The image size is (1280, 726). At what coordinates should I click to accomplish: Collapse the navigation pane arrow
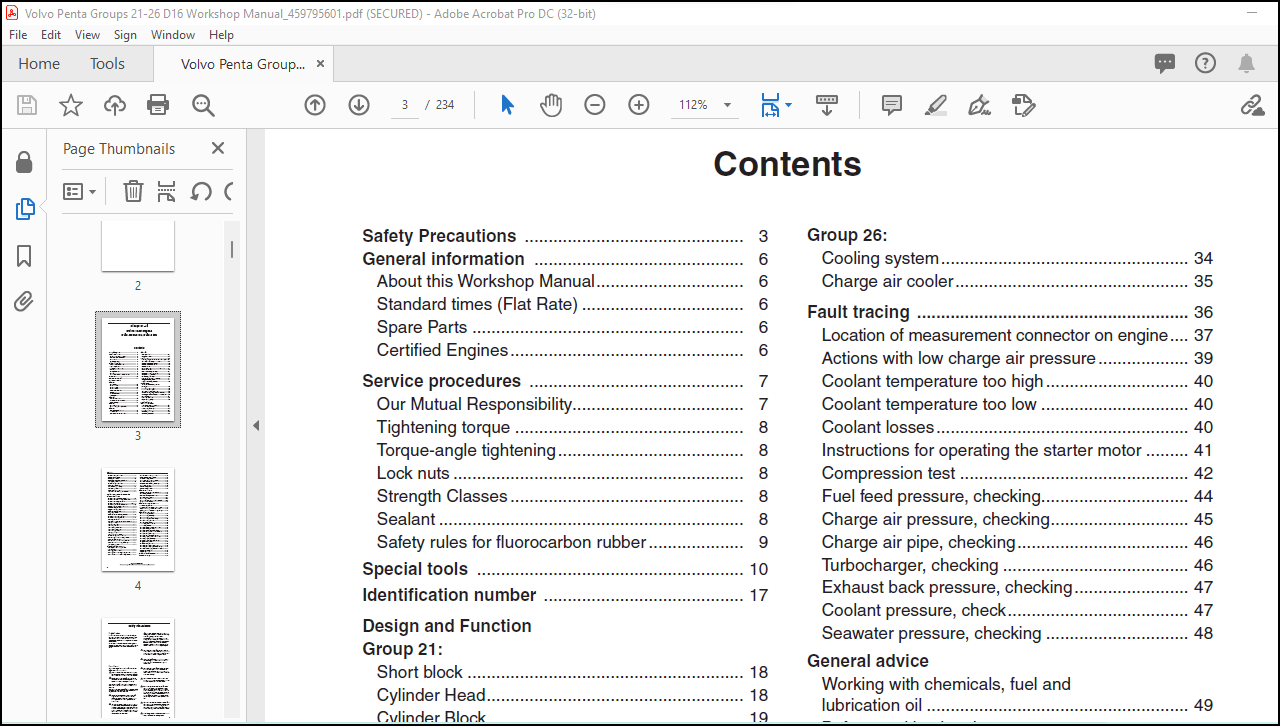(x=255, y=425)
